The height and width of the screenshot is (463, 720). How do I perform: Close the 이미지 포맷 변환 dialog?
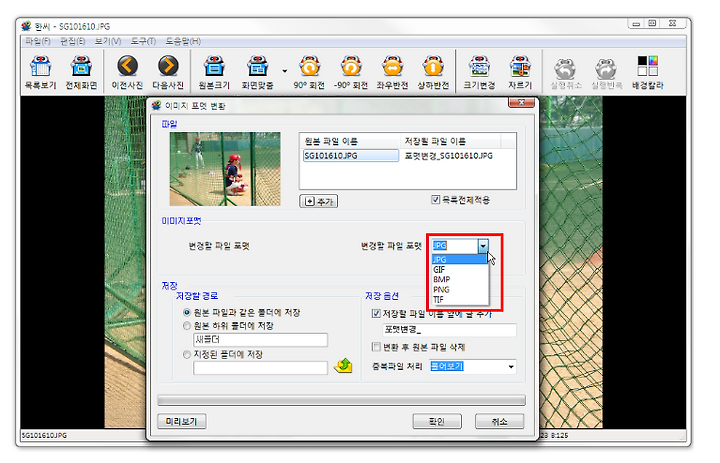click(522, 102)
